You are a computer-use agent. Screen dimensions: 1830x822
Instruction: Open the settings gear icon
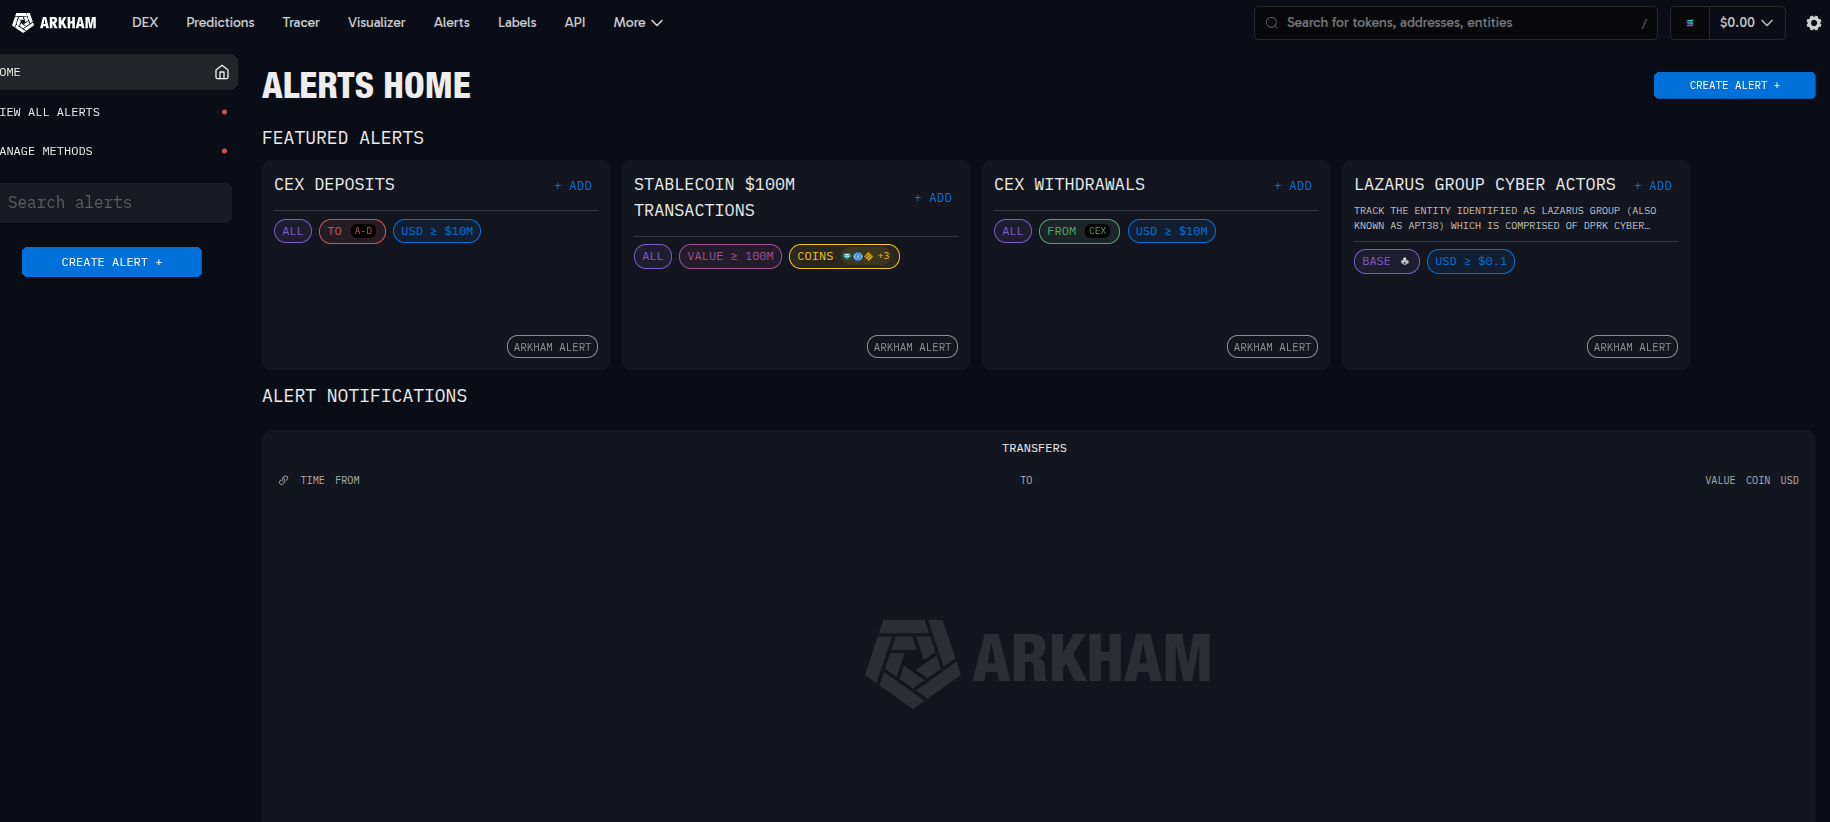tap(1813, 23)
